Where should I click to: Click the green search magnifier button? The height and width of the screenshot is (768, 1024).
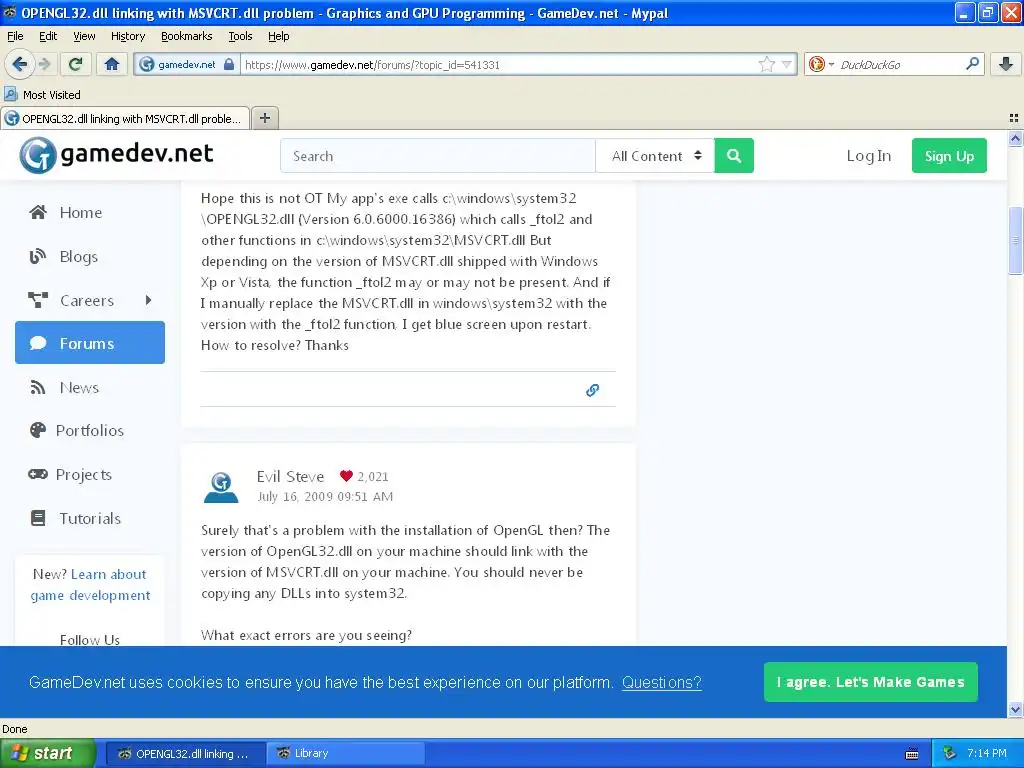point(734,155)
